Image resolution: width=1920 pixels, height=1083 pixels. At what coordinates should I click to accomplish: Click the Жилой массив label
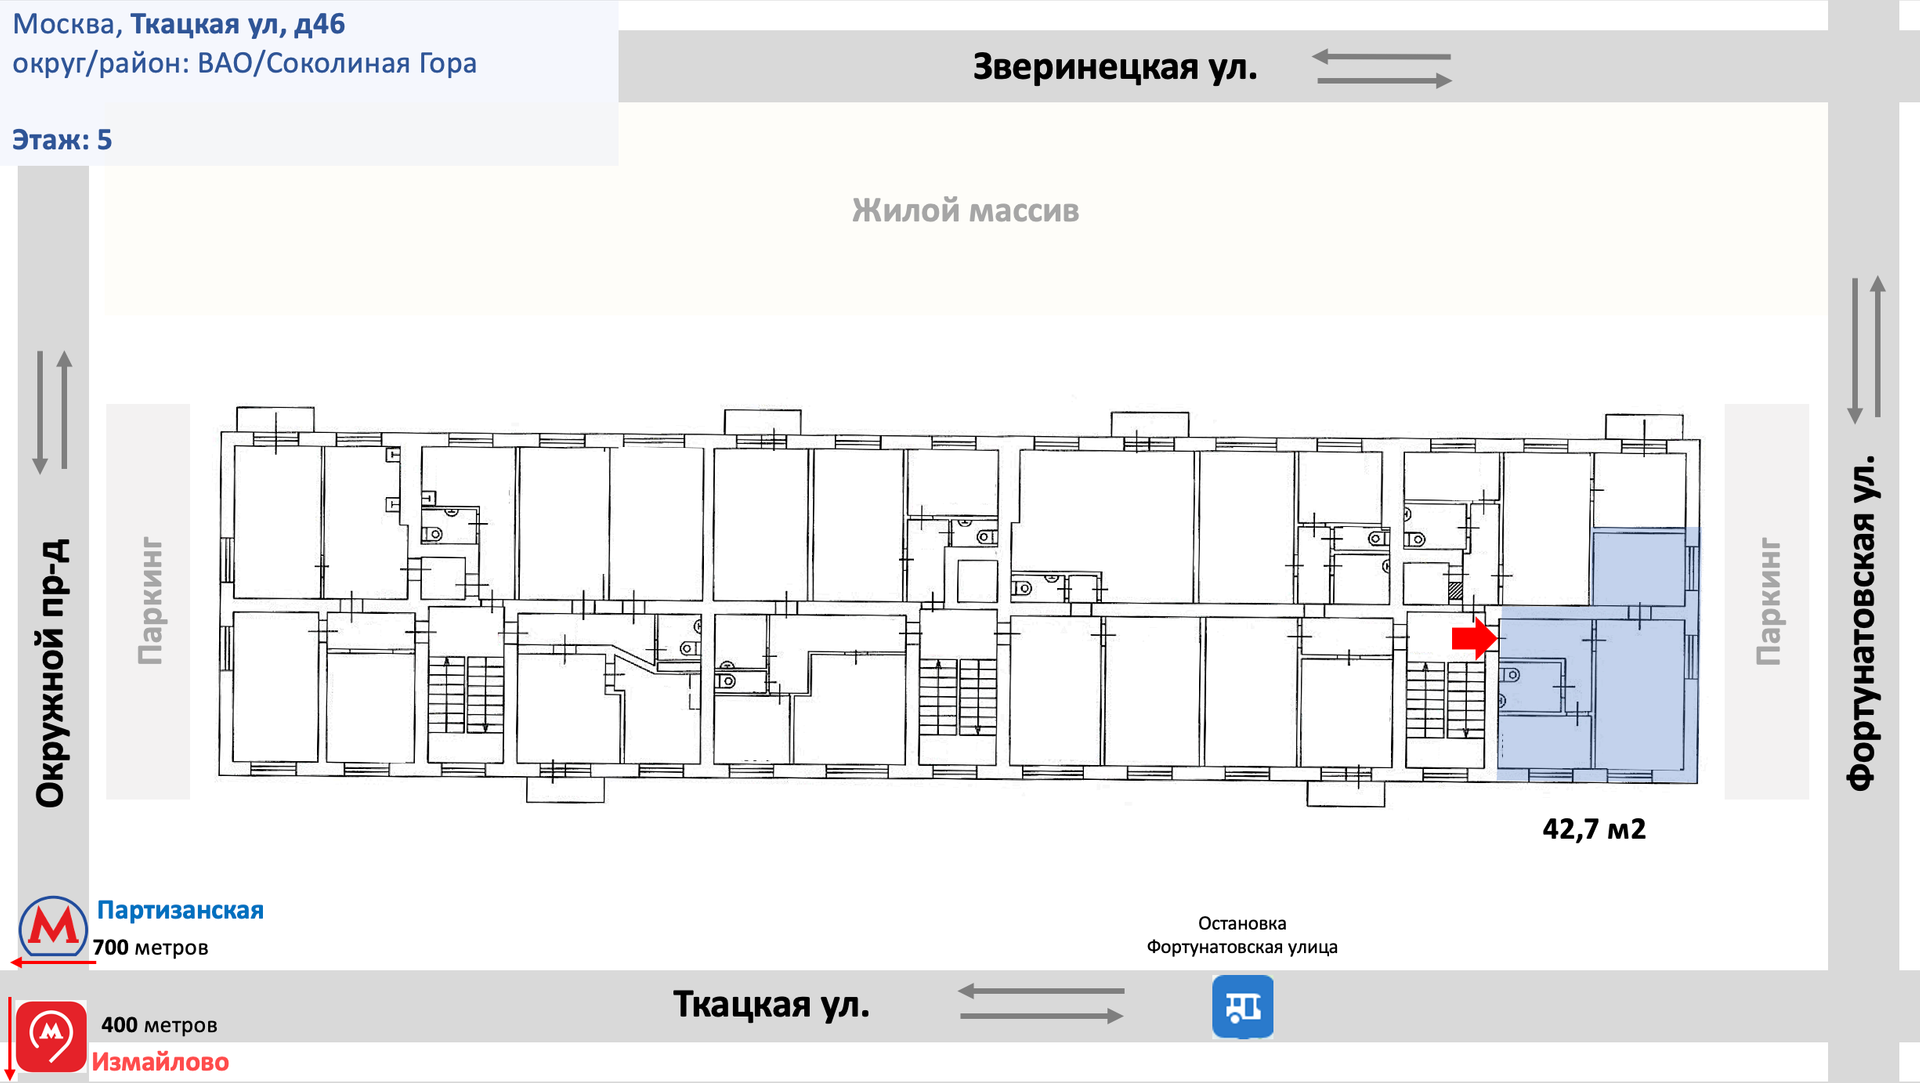(x=965, y=211)
